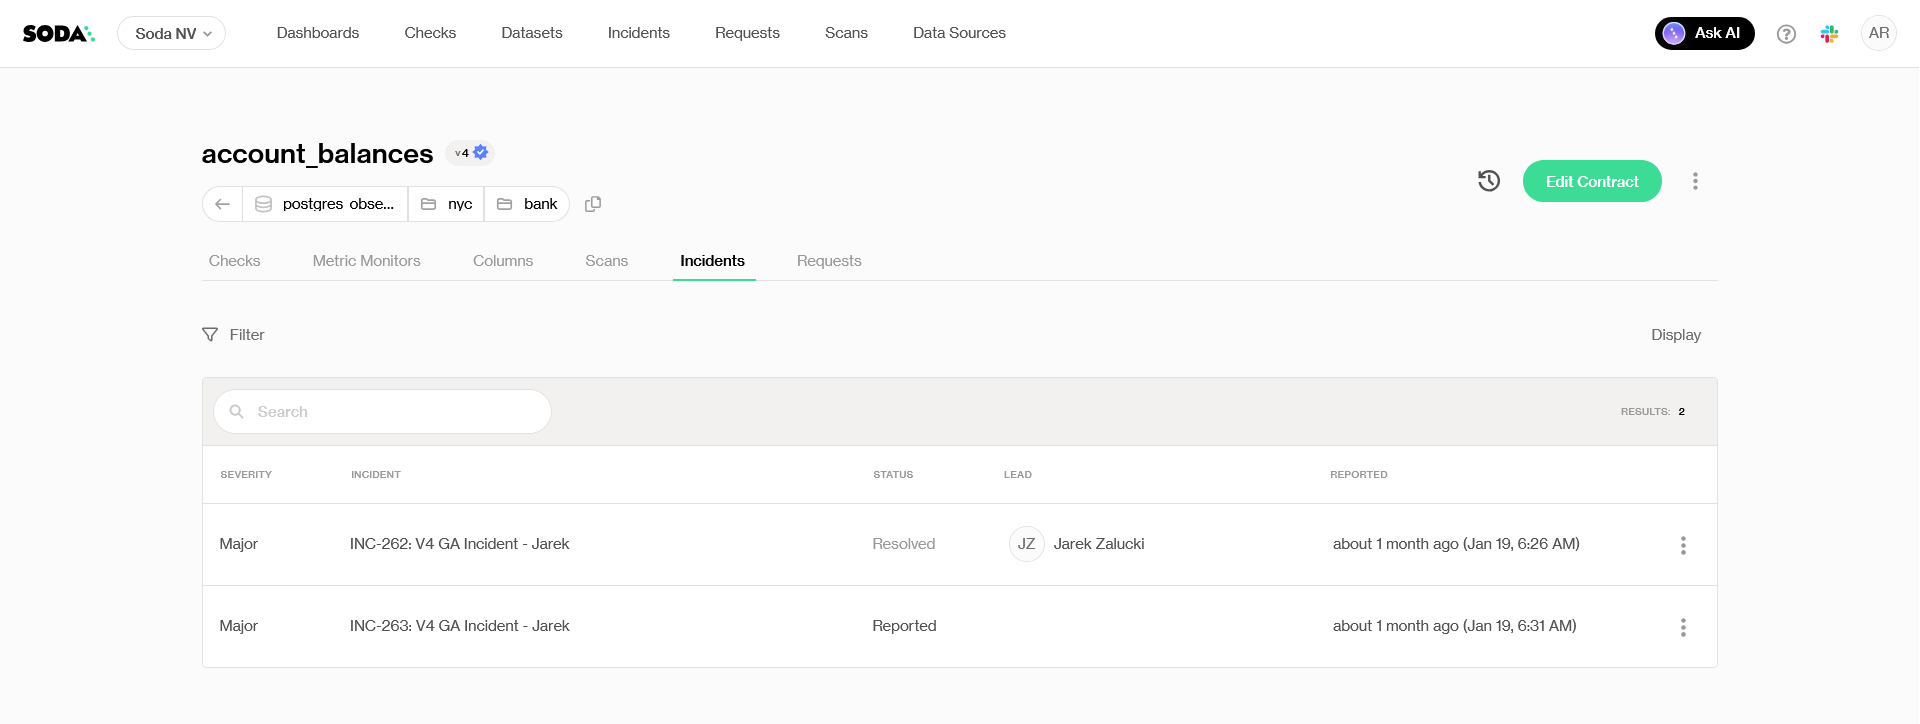Click the Slack integration icon

click(x=1829, y=34)
